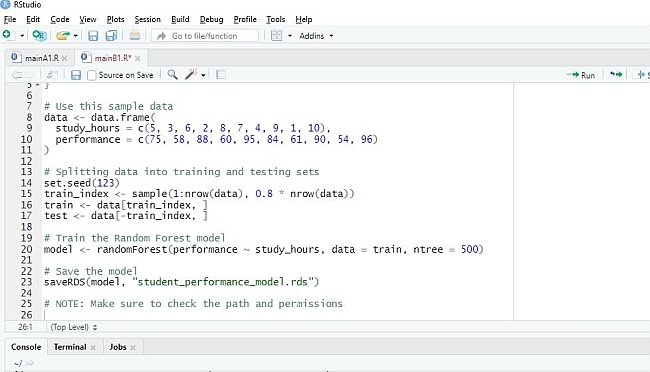Viewport: 650px width, 372px height.
Task: Click the Compile Report notebook icon
Action: click(221, 75)
